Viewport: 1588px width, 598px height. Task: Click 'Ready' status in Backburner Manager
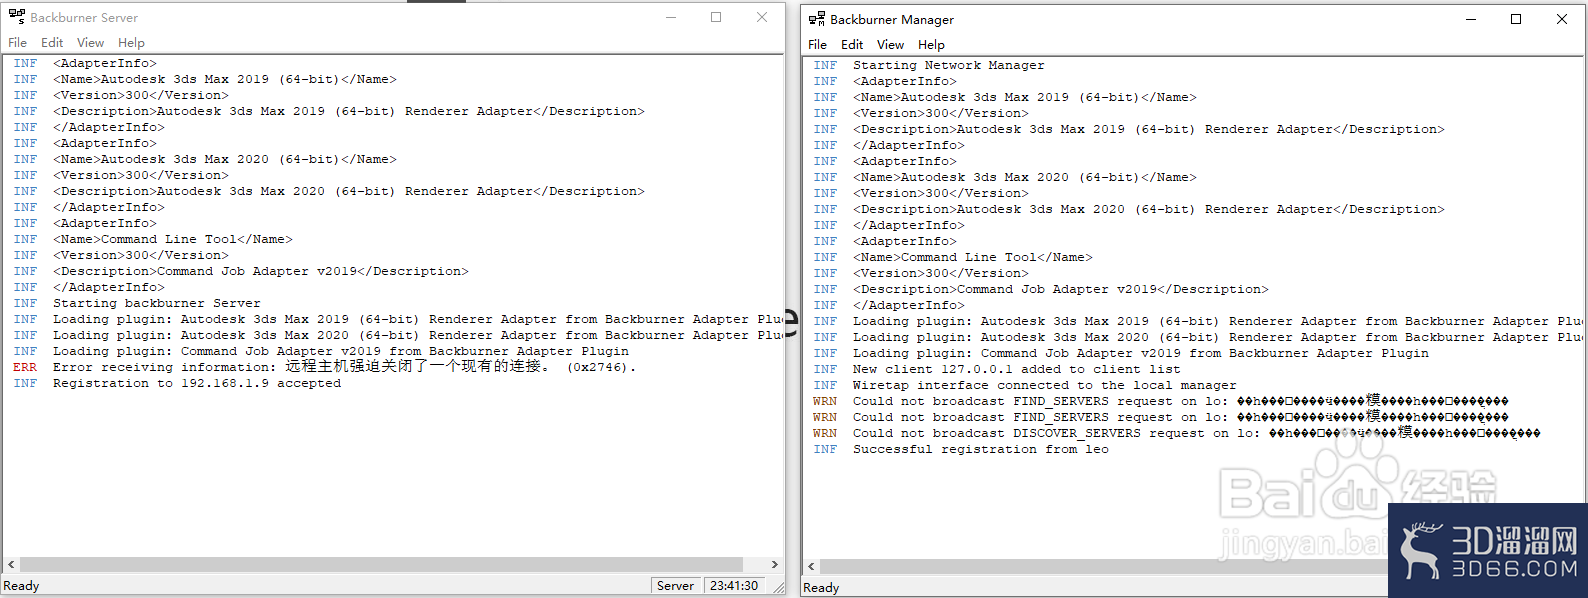[x=821, y=588]
